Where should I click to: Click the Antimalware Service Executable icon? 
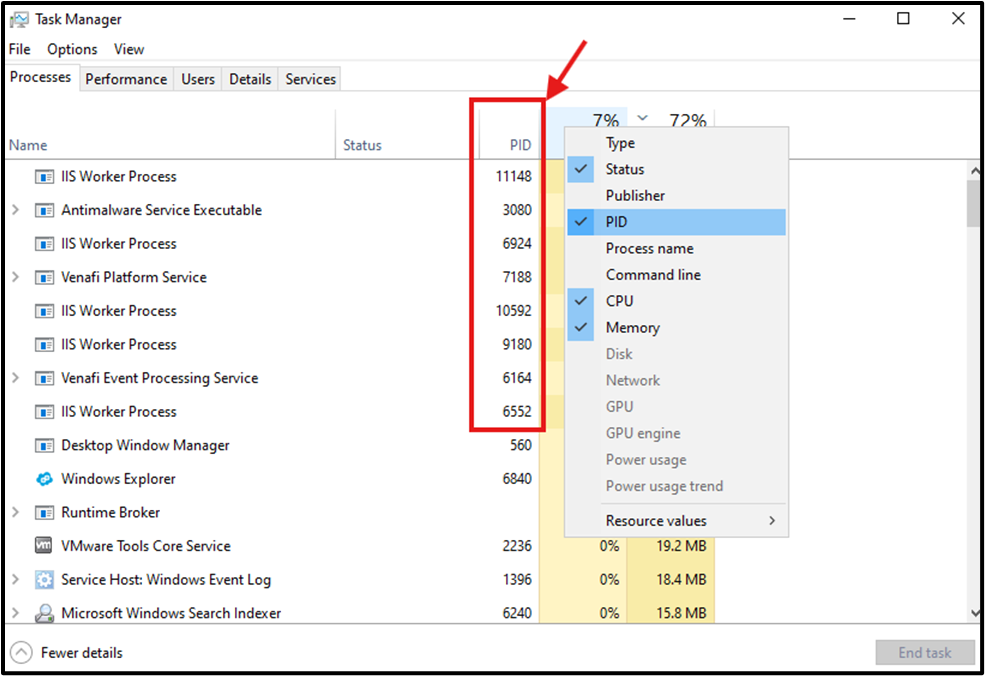pyautogui.click(x=44, y=210)
